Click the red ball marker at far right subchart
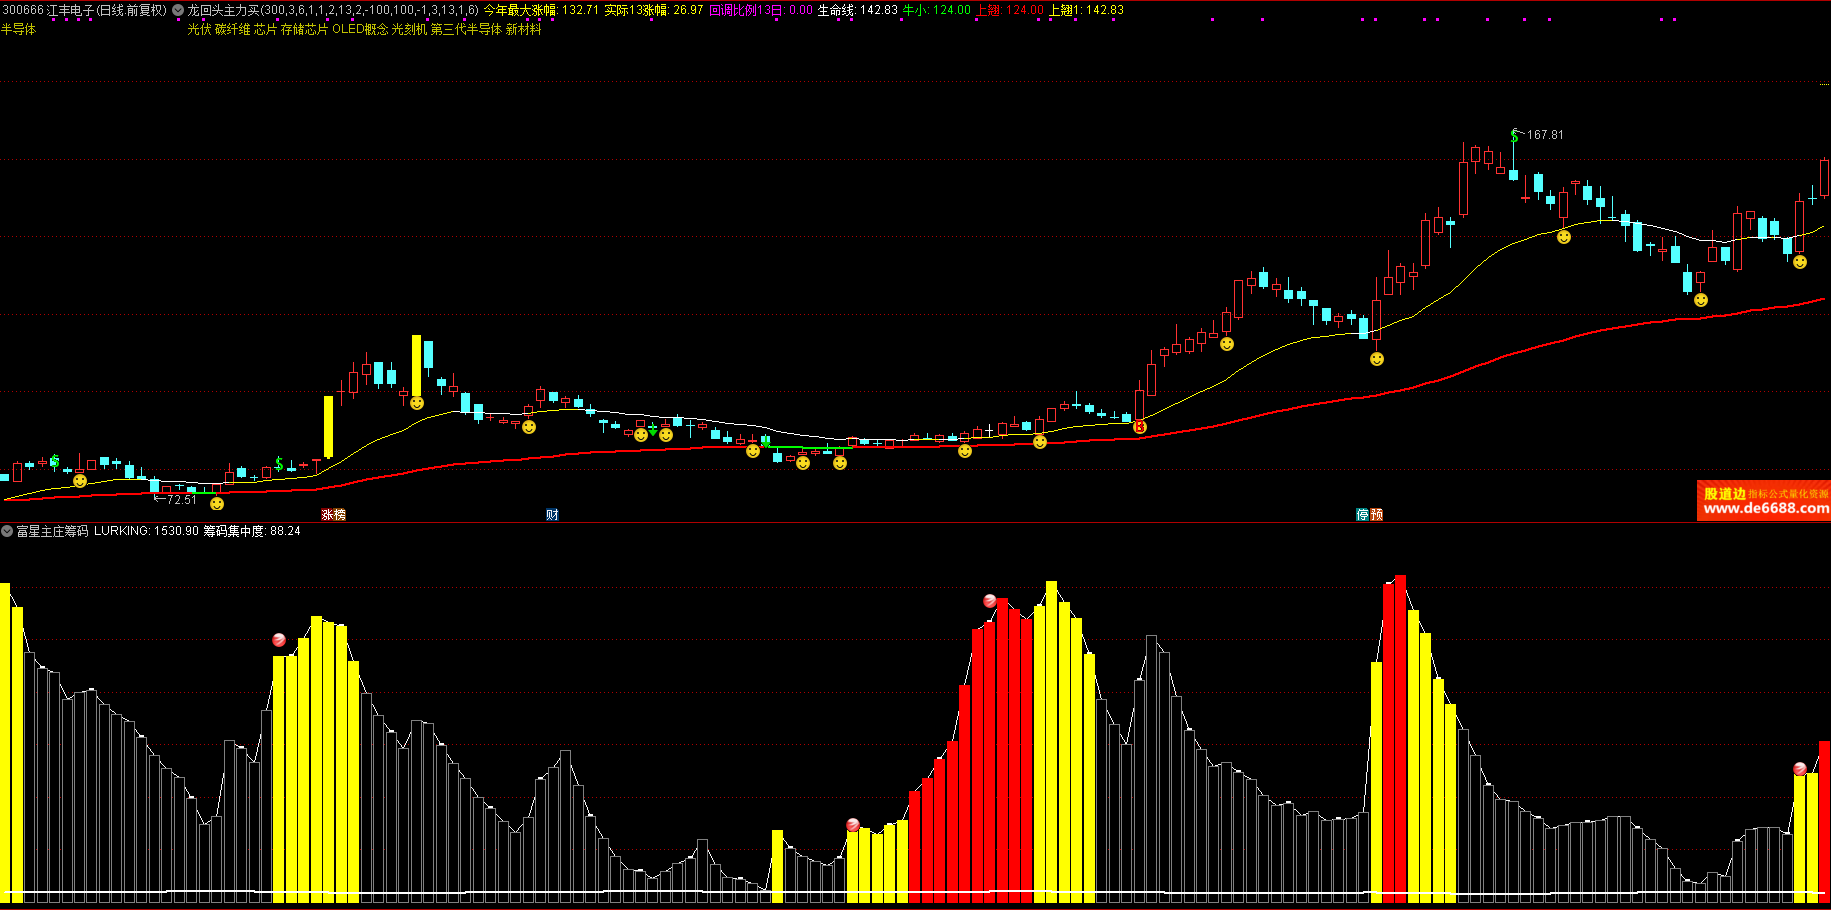 pos(1800,769)
